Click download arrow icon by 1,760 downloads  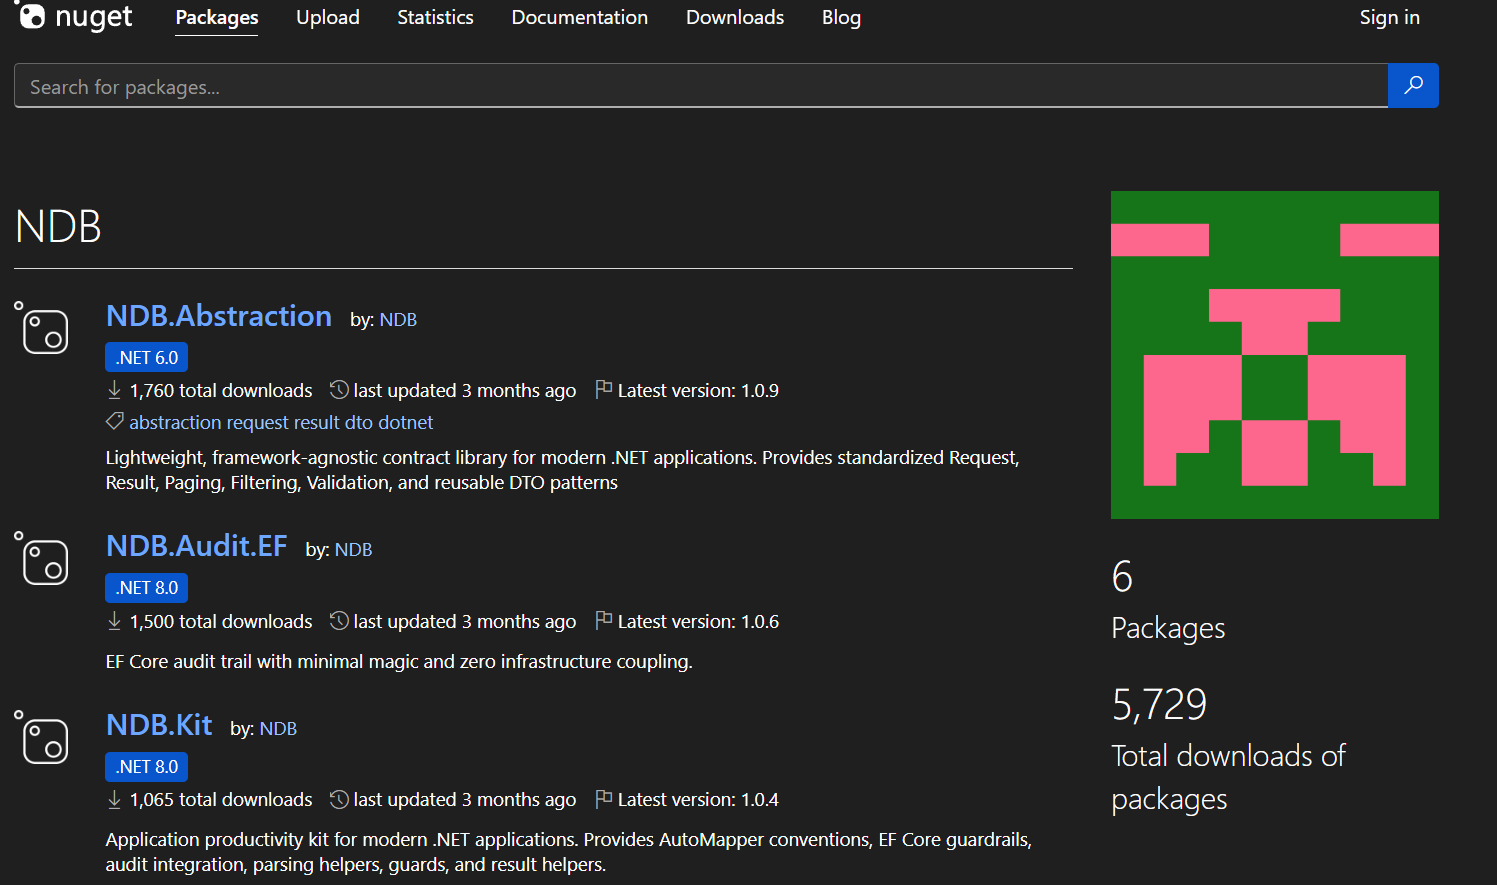click(x=114, y=390)
